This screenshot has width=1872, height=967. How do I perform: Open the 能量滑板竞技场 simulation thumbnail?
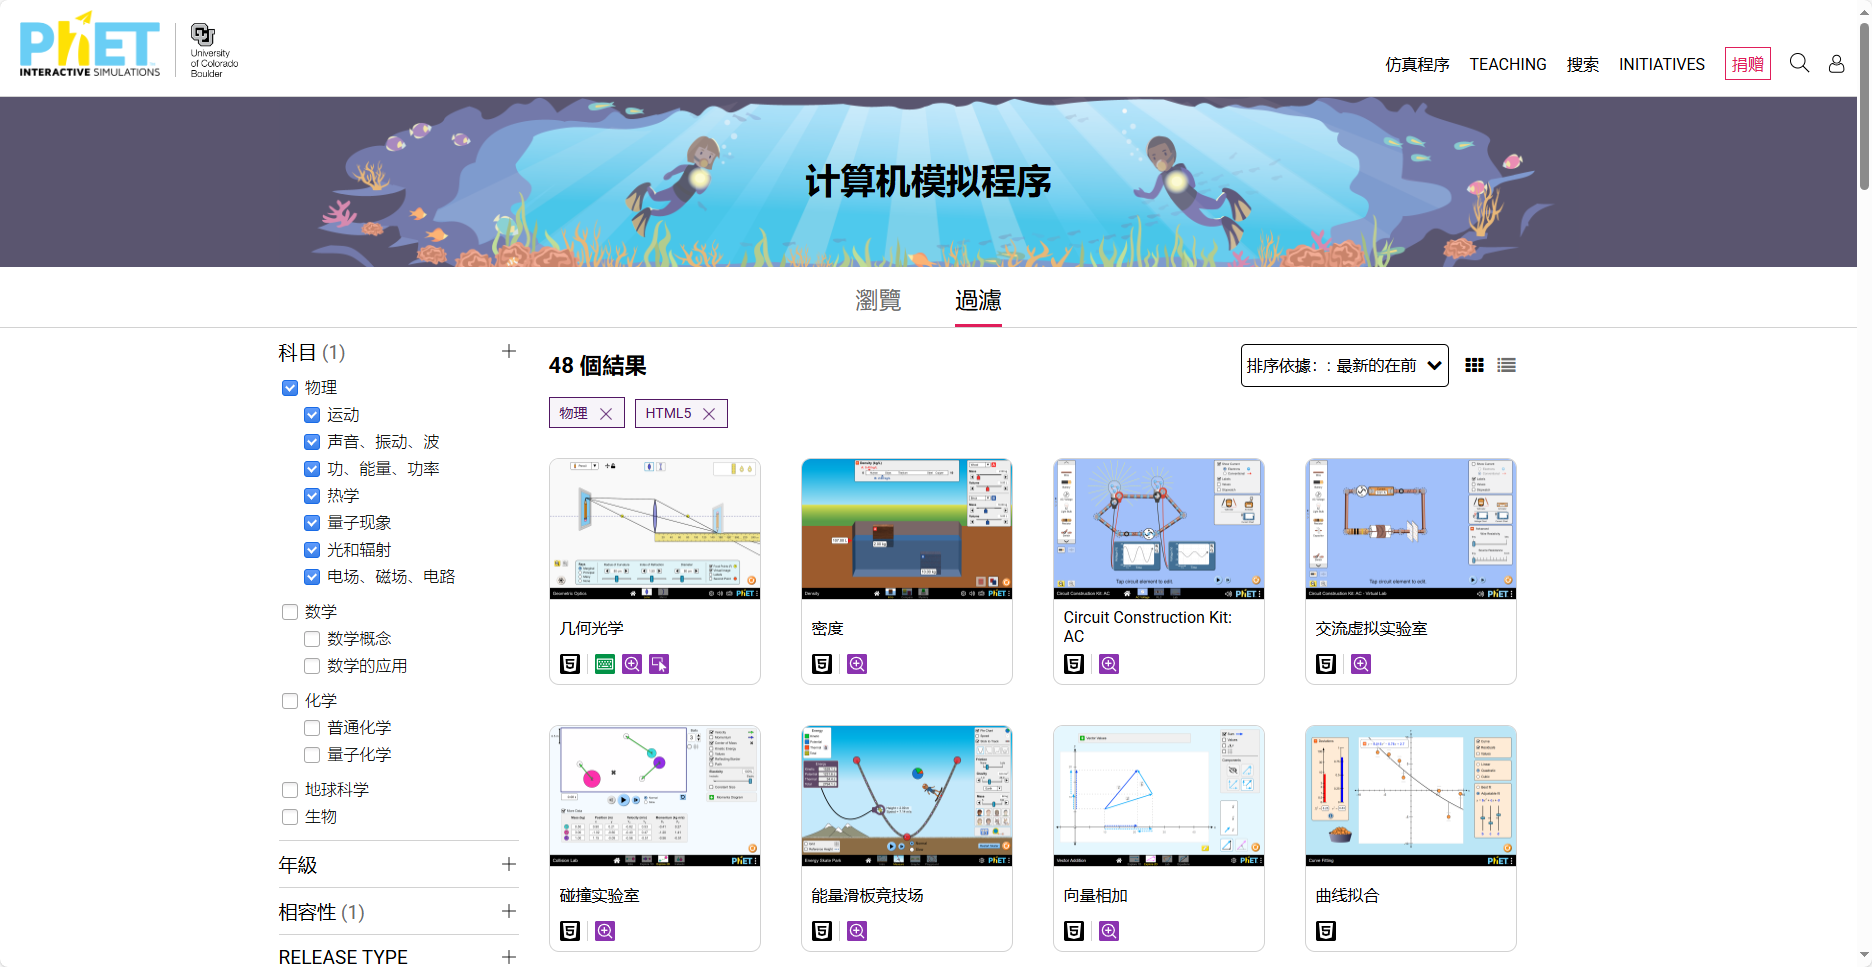click(906, 795)
